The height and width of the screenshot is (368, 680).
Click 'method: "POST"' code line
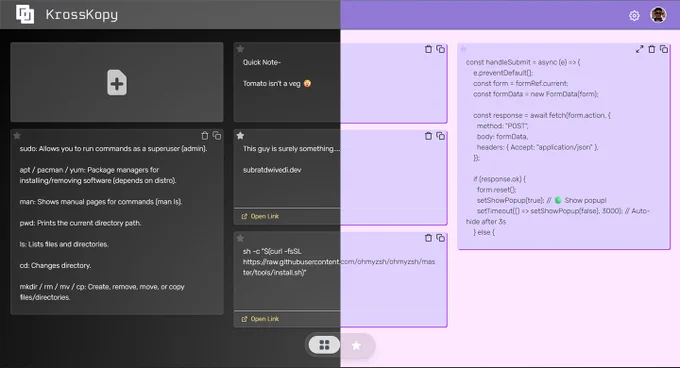tap(502, 126)
